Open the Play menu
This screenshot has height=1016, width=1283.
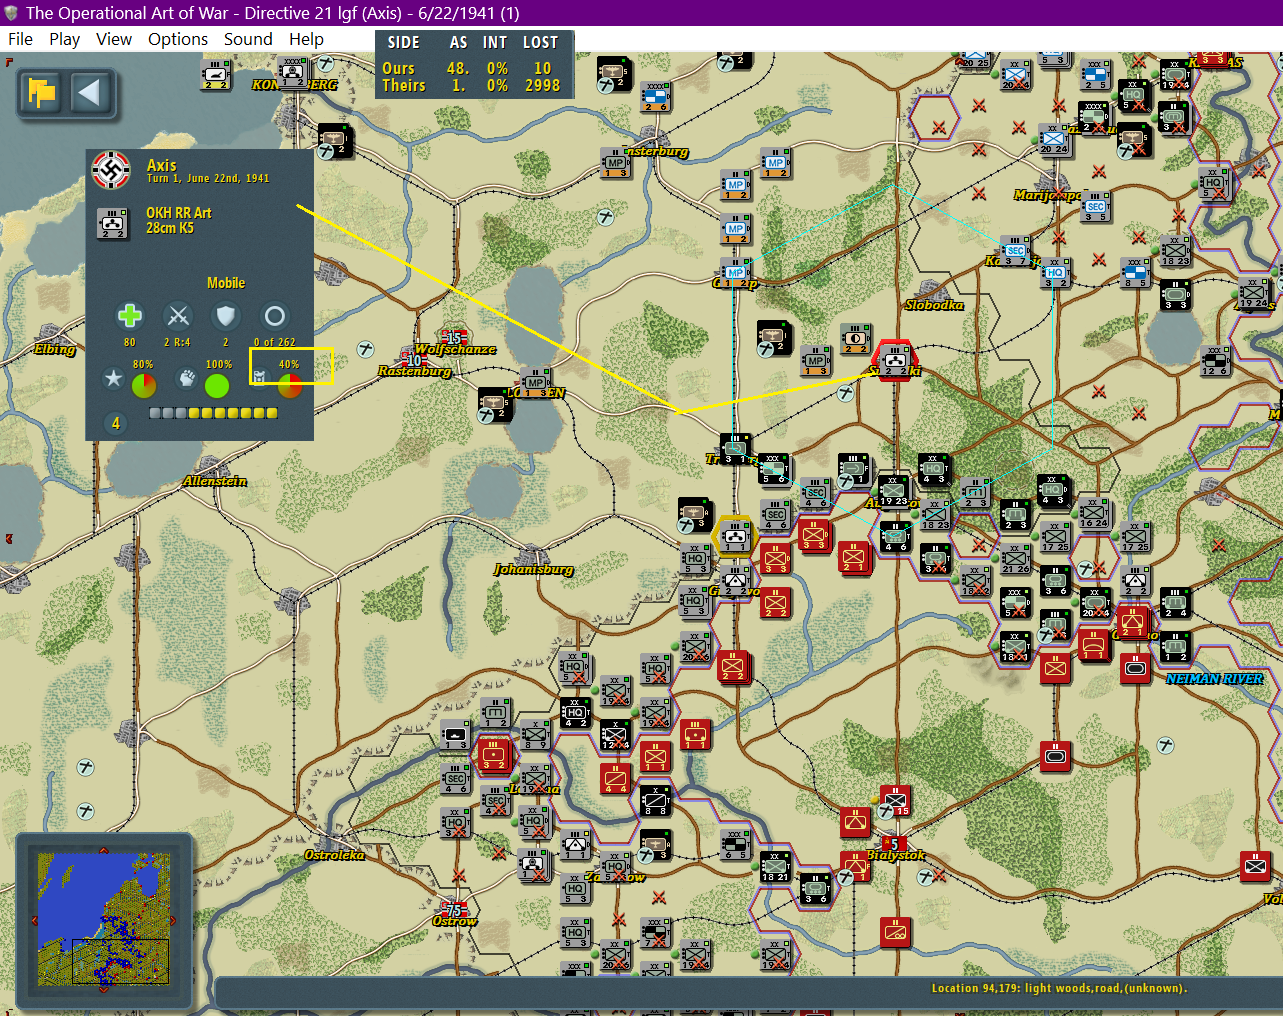(x=64, y=39)
